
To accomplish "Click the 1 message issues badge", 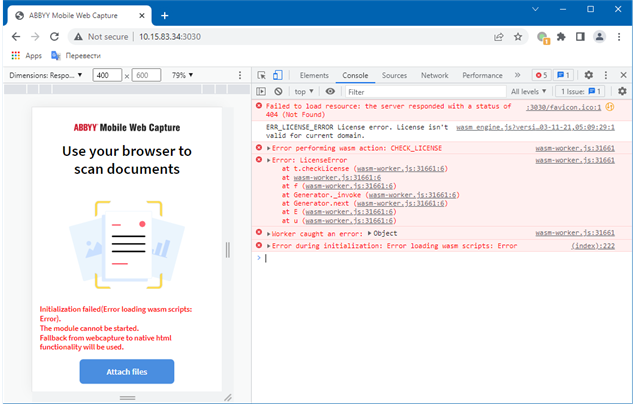I will [x=563, y=75].
